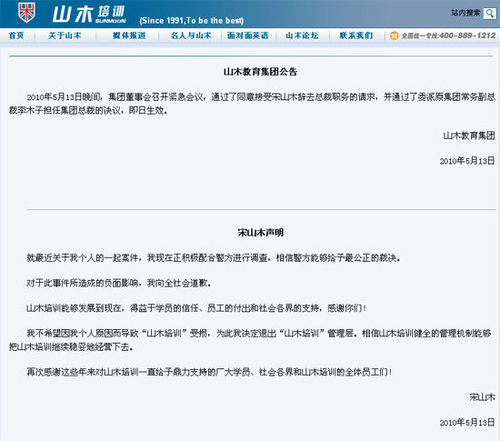500x441 pixels.
Task: Click the heading 宋山木声明
Action: [260, 232]
